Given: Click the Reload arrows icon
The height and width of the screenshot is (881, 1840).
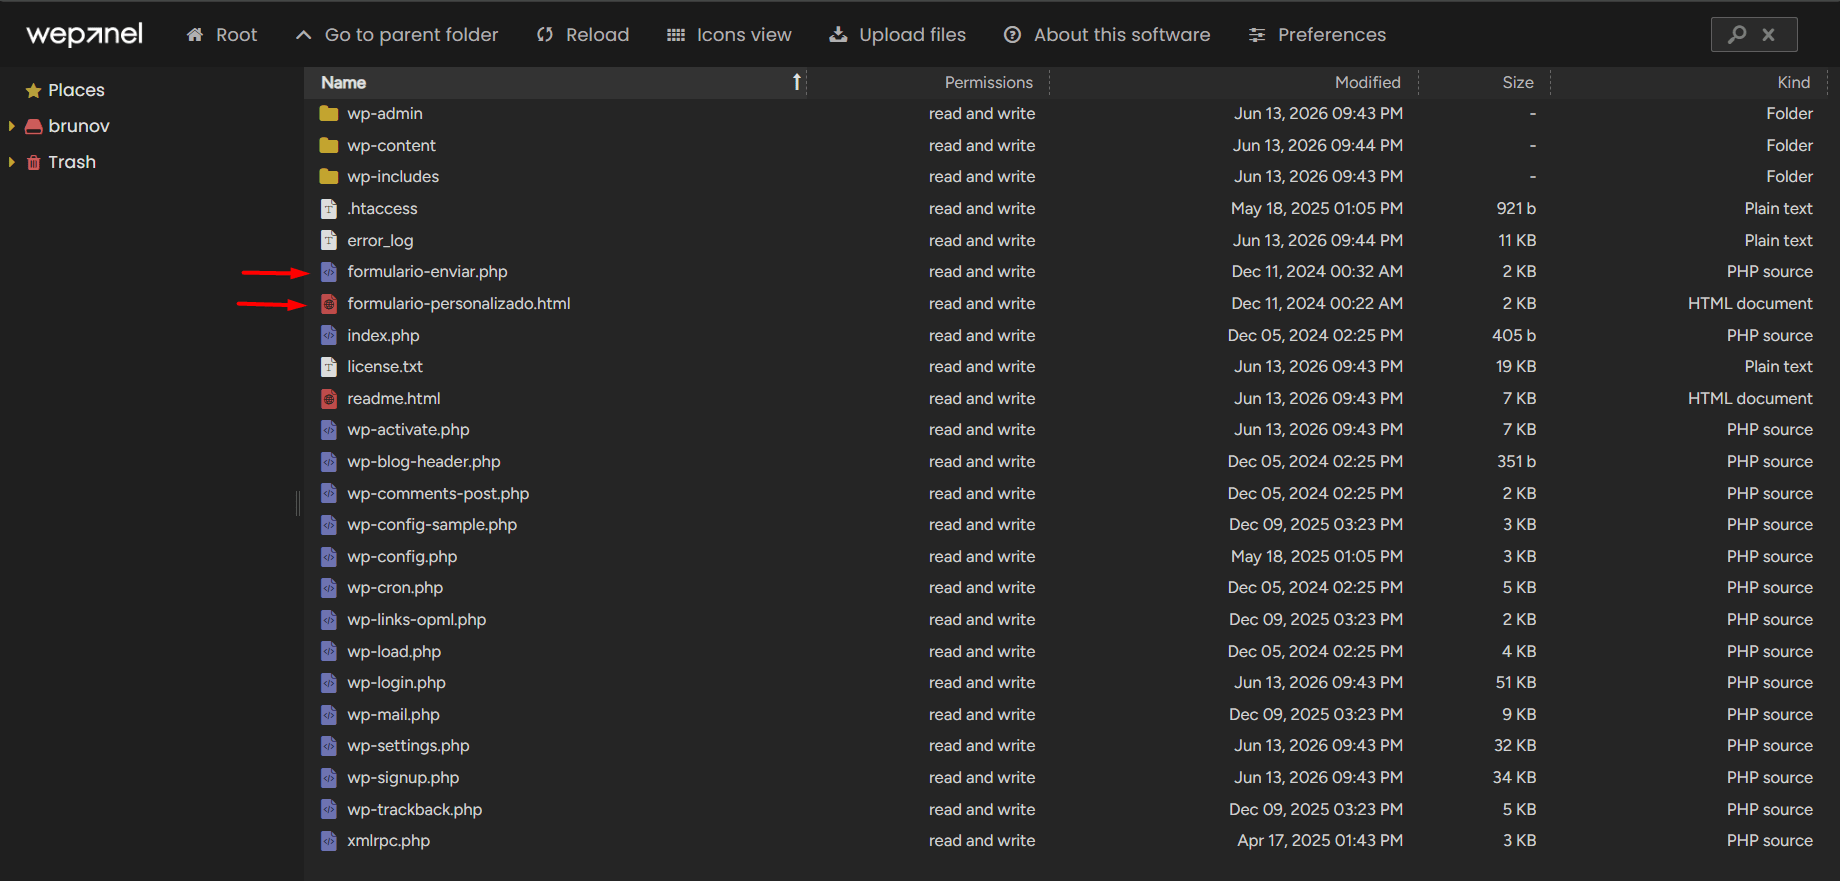Looking at the screenshot, I should click(x=545, y=35).
